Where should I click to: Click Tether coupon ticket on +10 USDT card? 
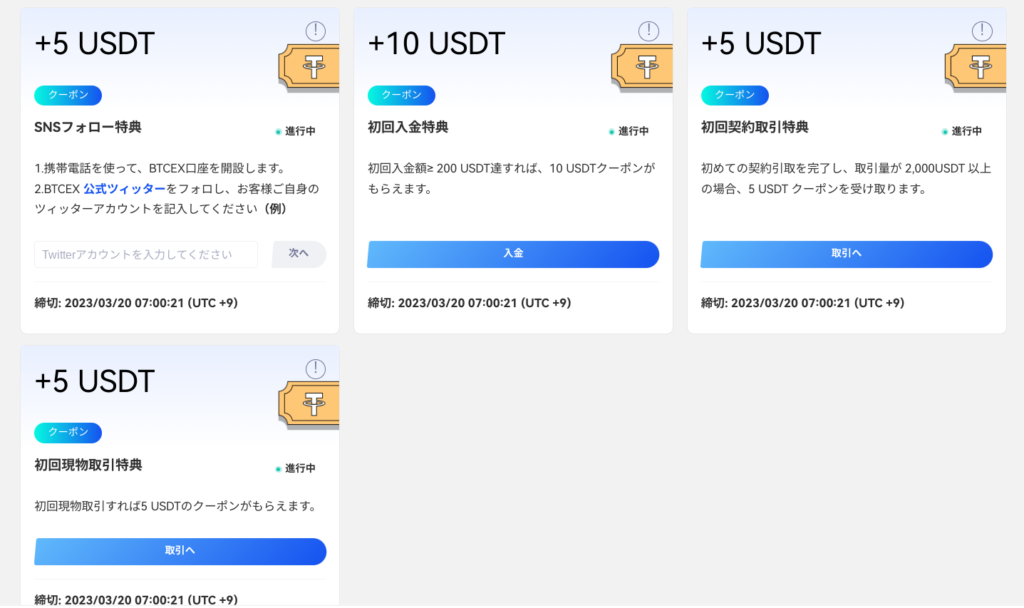(642, 68)
